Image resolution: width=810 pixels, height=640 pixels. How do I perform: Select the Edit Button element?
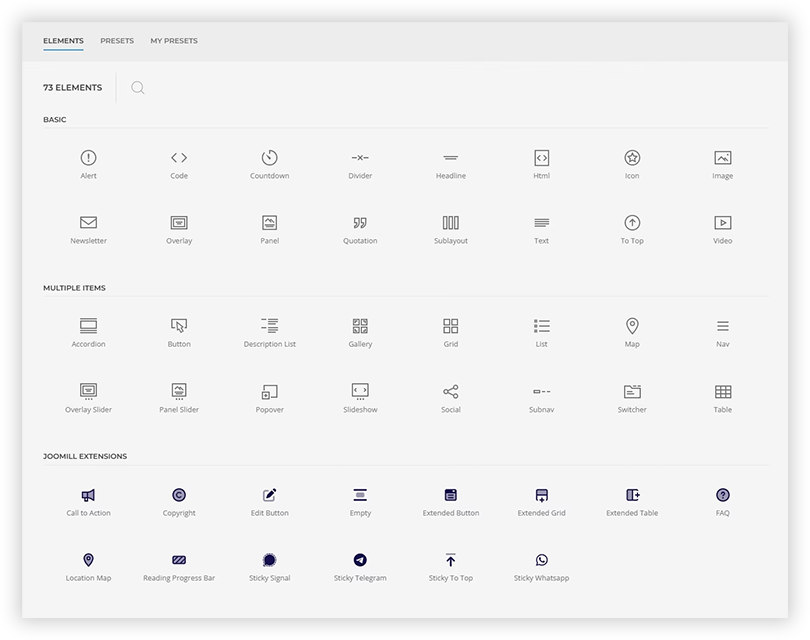[270, 502]
